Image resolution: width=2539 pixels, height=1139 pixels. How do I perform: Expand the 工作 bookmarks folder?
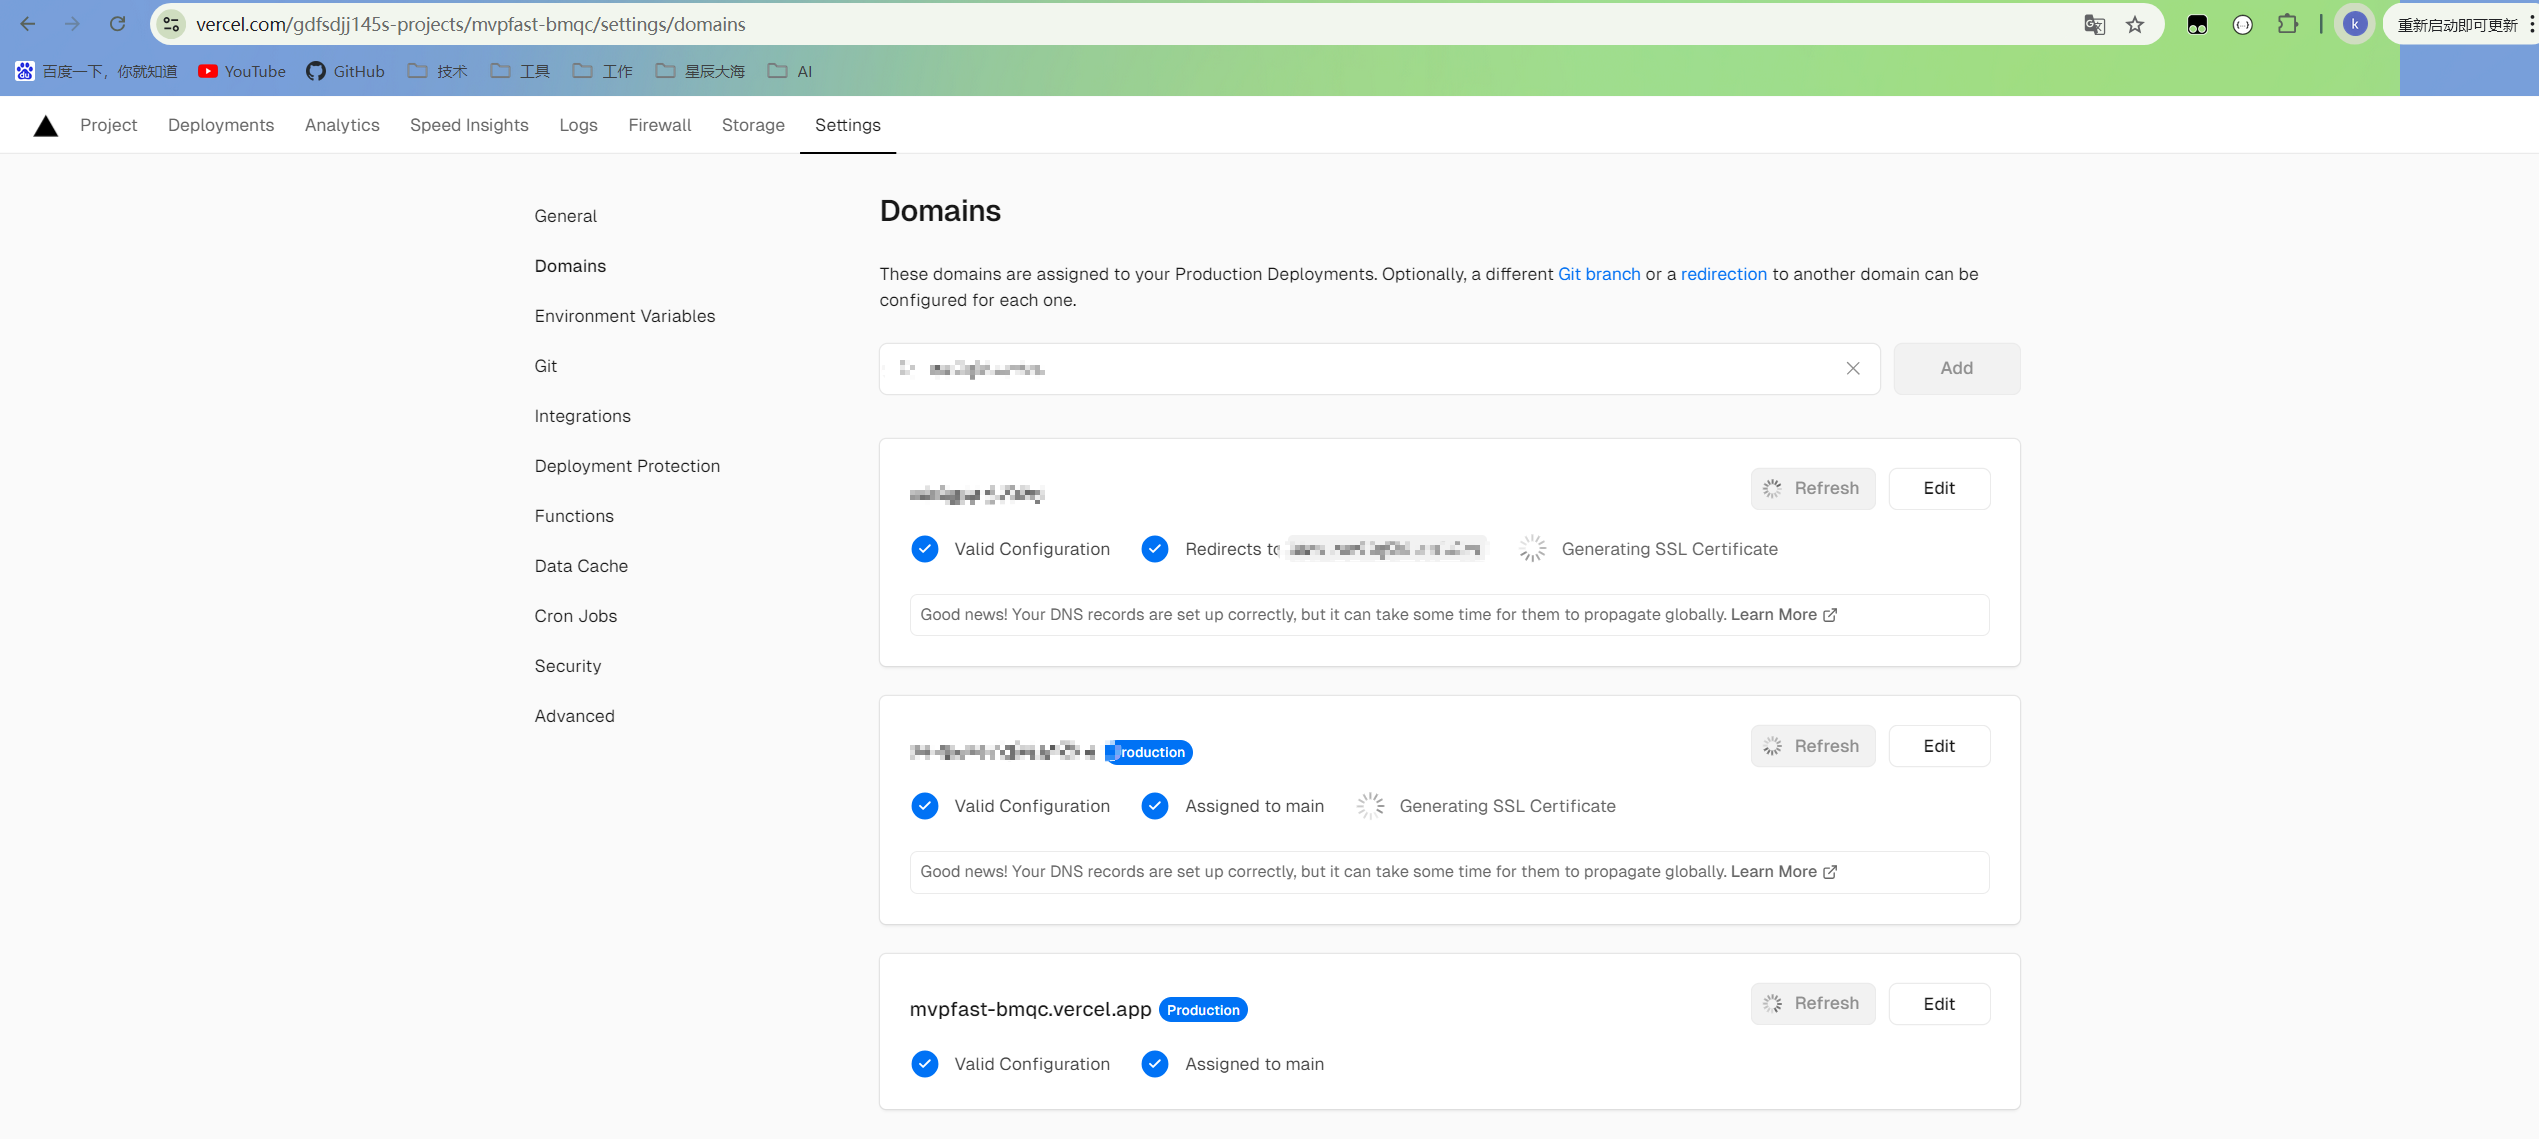pos(603,71)
